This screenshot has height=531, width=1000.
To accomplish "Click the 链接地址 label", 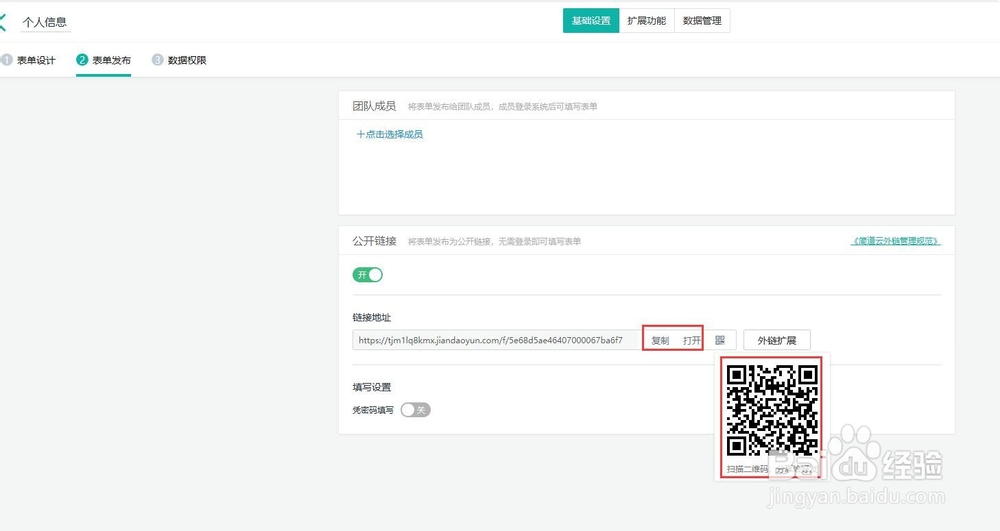I will click(372, 317).
